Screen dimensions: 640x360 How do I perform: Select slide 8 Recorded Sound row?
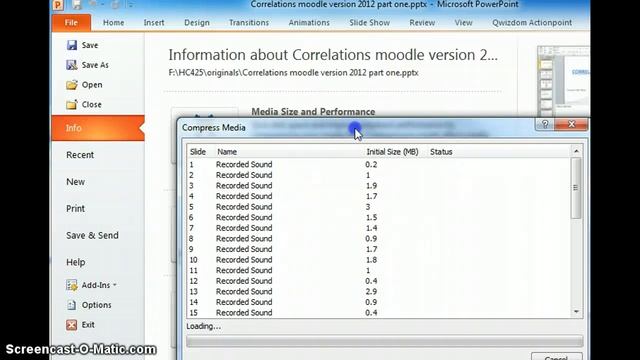[x=379, y=239]
